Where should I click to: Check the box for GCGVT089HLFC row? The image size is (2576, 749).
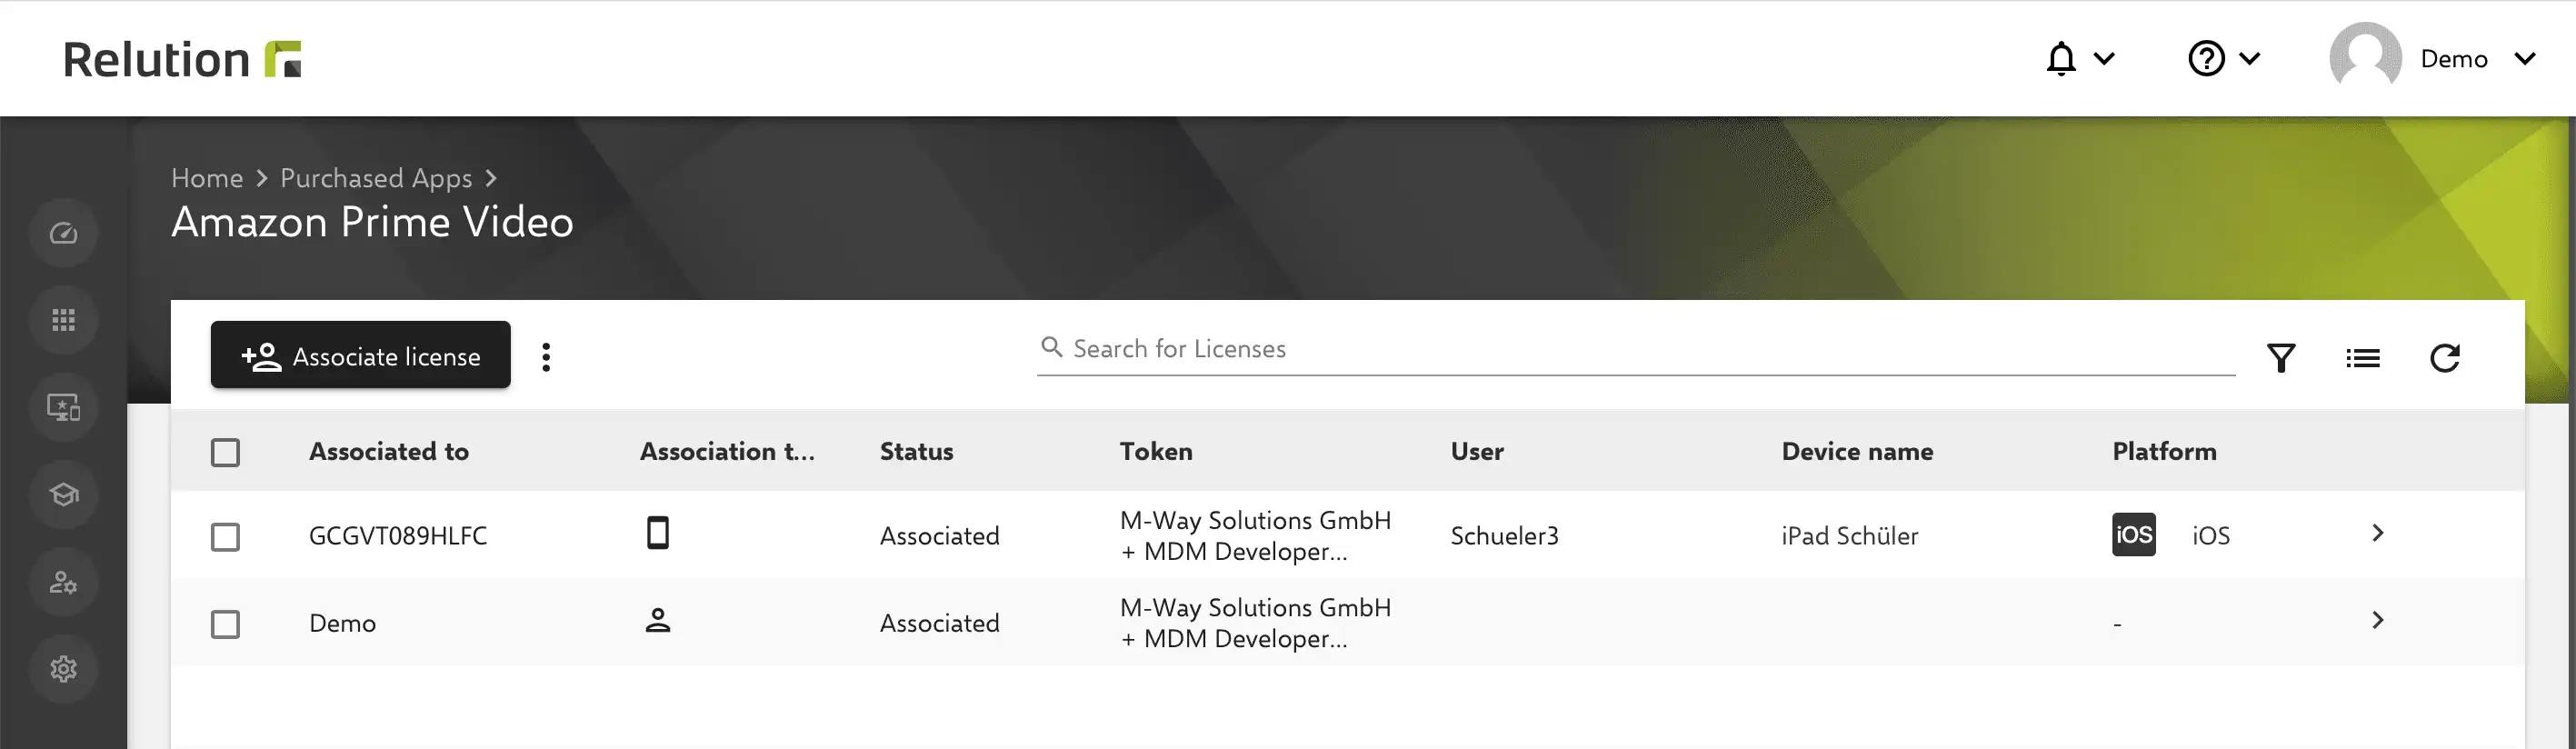pyautogui.click(x=225, y=537)
